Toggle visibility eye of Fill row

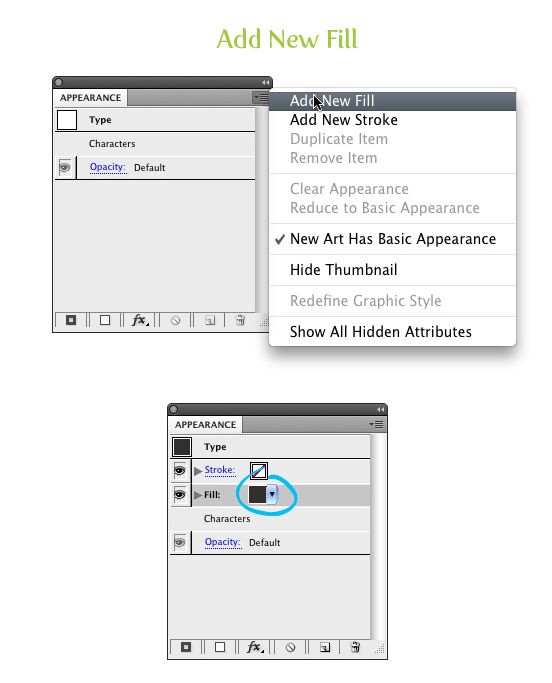(x=180, y=495)
